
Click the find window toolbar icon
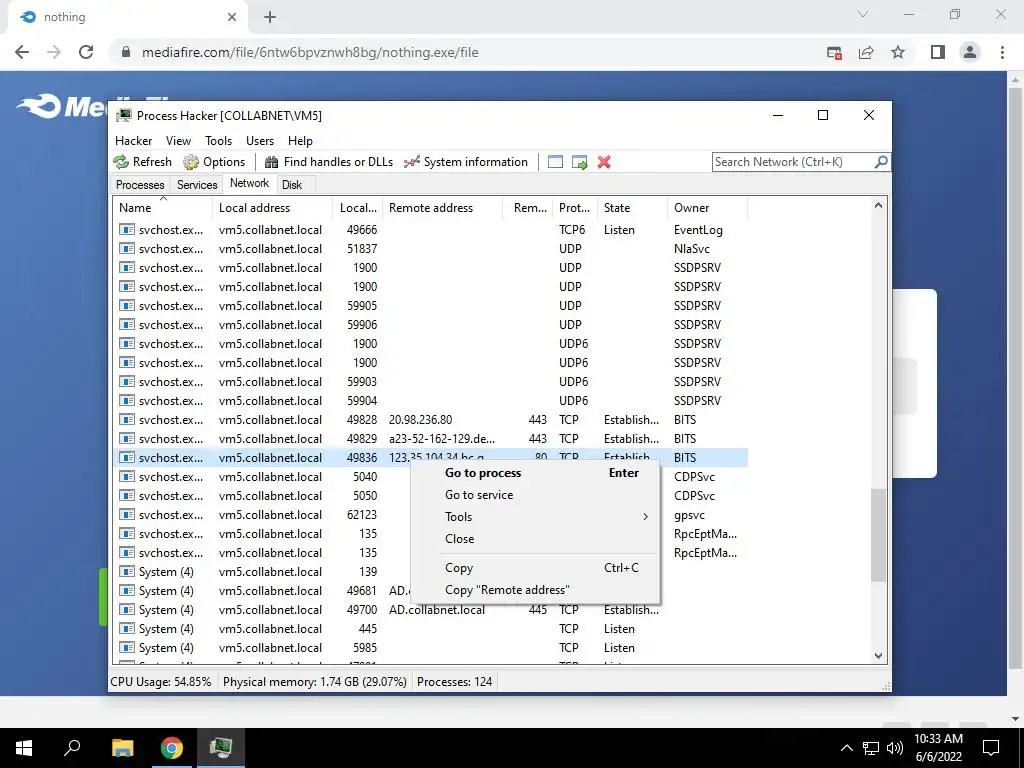(x=555, y=162)
